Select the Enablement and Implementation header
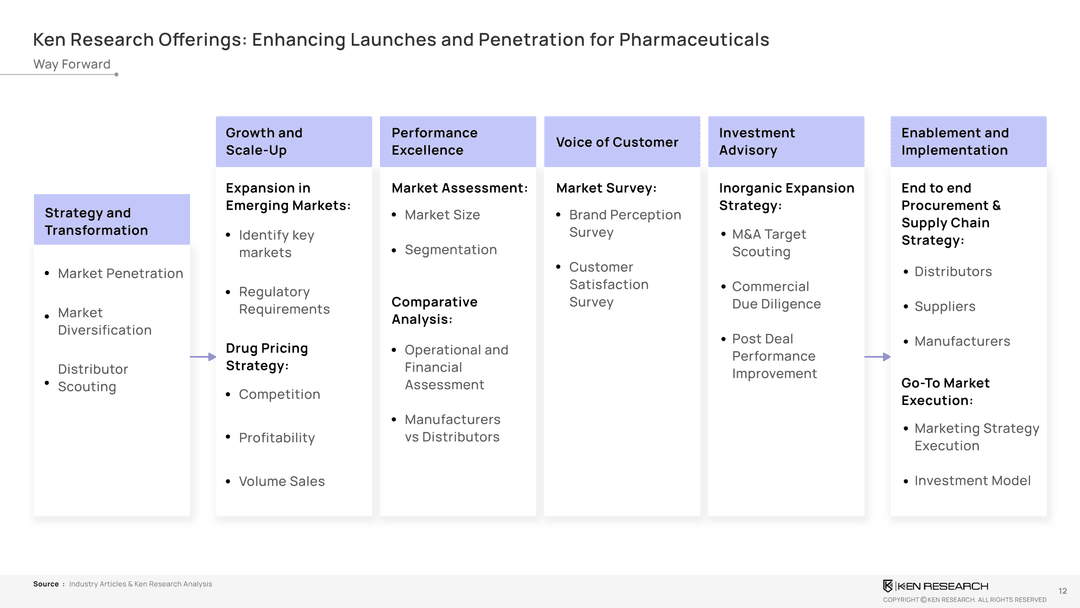This screenshot has width=1080, height=608. tap(967, 142)
